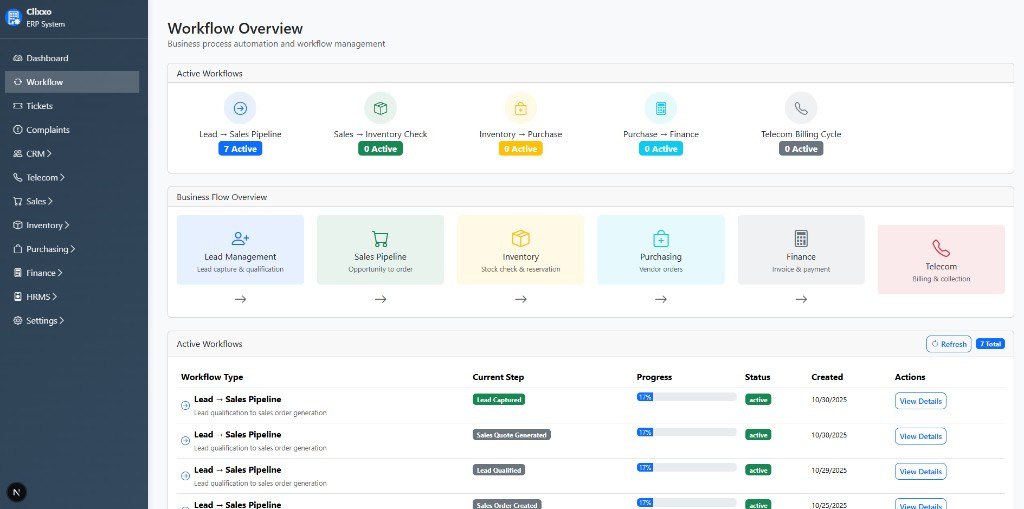Click the arrow below Lead Management card

pyautogui.click(x=240, y=299)
